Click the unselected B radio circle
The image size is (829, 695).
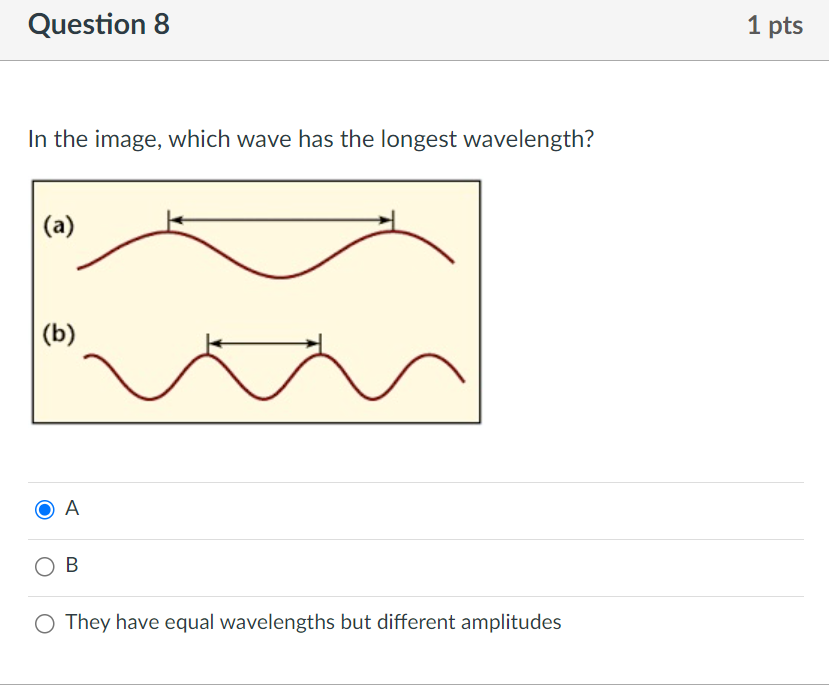click(x=45, y=566)
